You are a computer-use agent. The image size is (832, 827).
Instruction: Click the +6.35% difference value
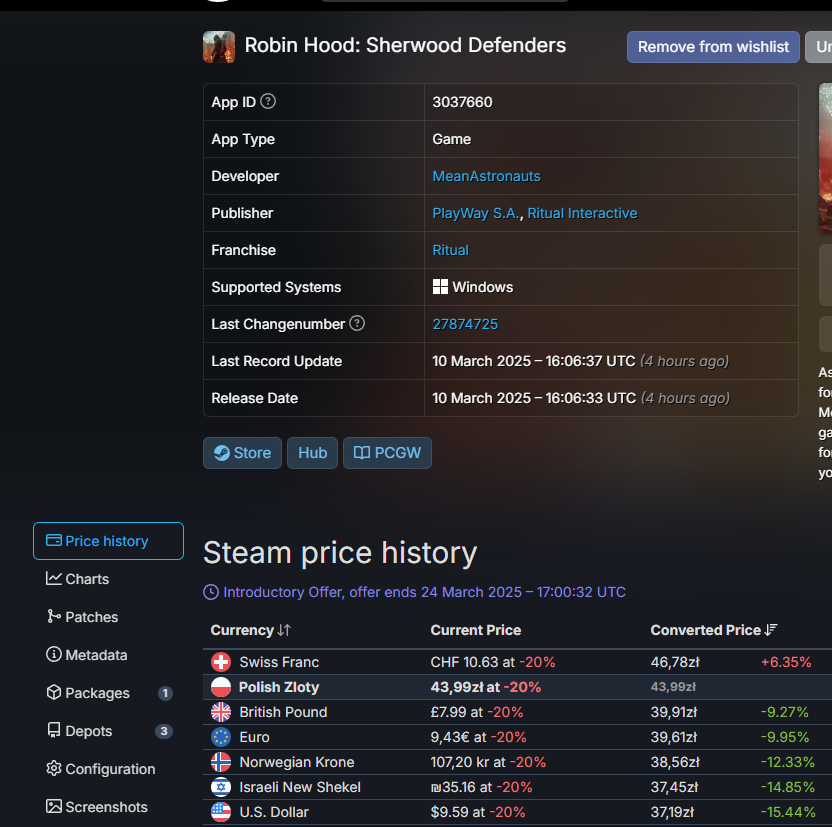[x=786, y=662]
